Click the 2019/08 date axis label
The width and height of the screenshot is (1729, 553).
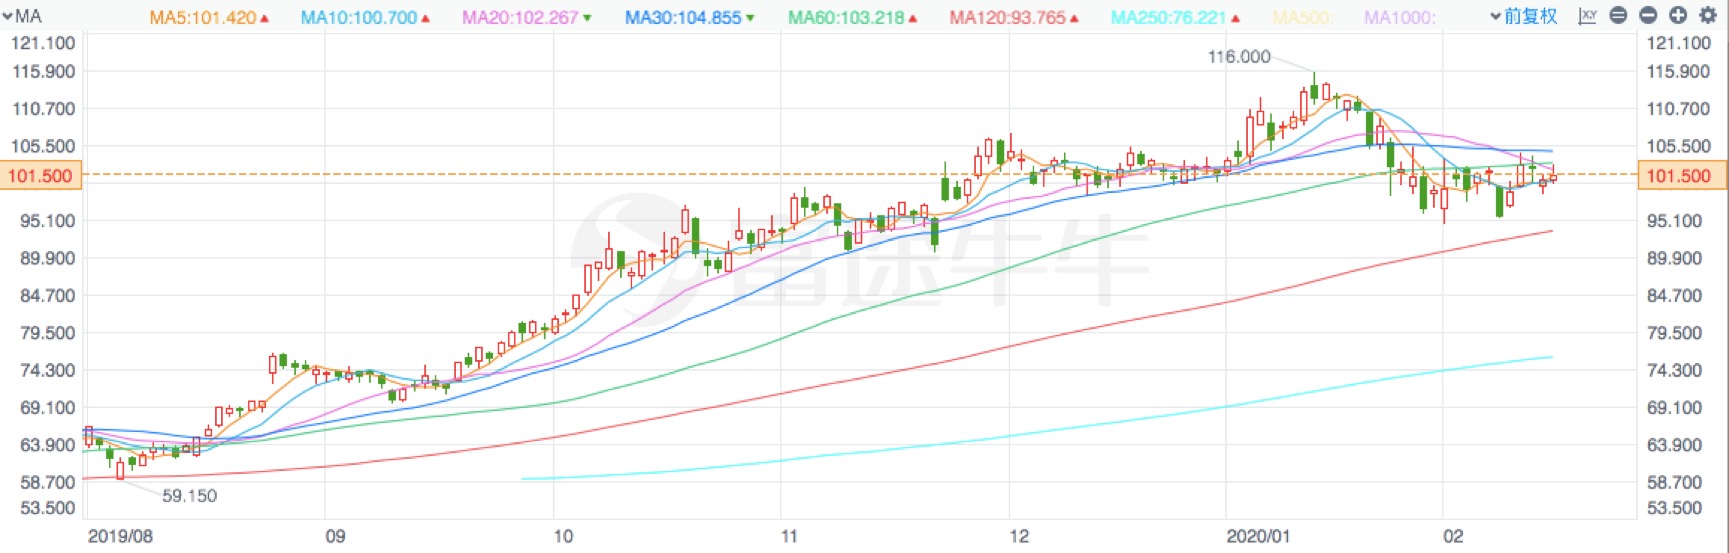(120, 536)
